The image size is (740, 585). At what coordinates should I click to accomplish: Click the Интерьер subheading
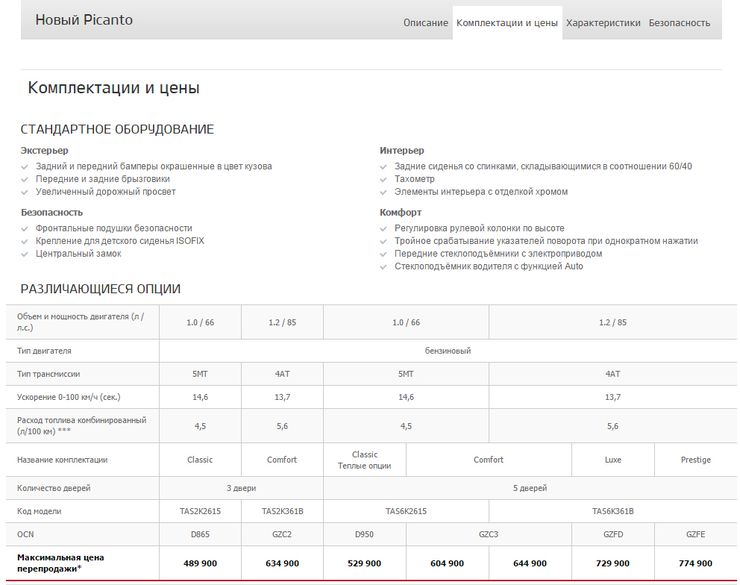coord(402,150)
